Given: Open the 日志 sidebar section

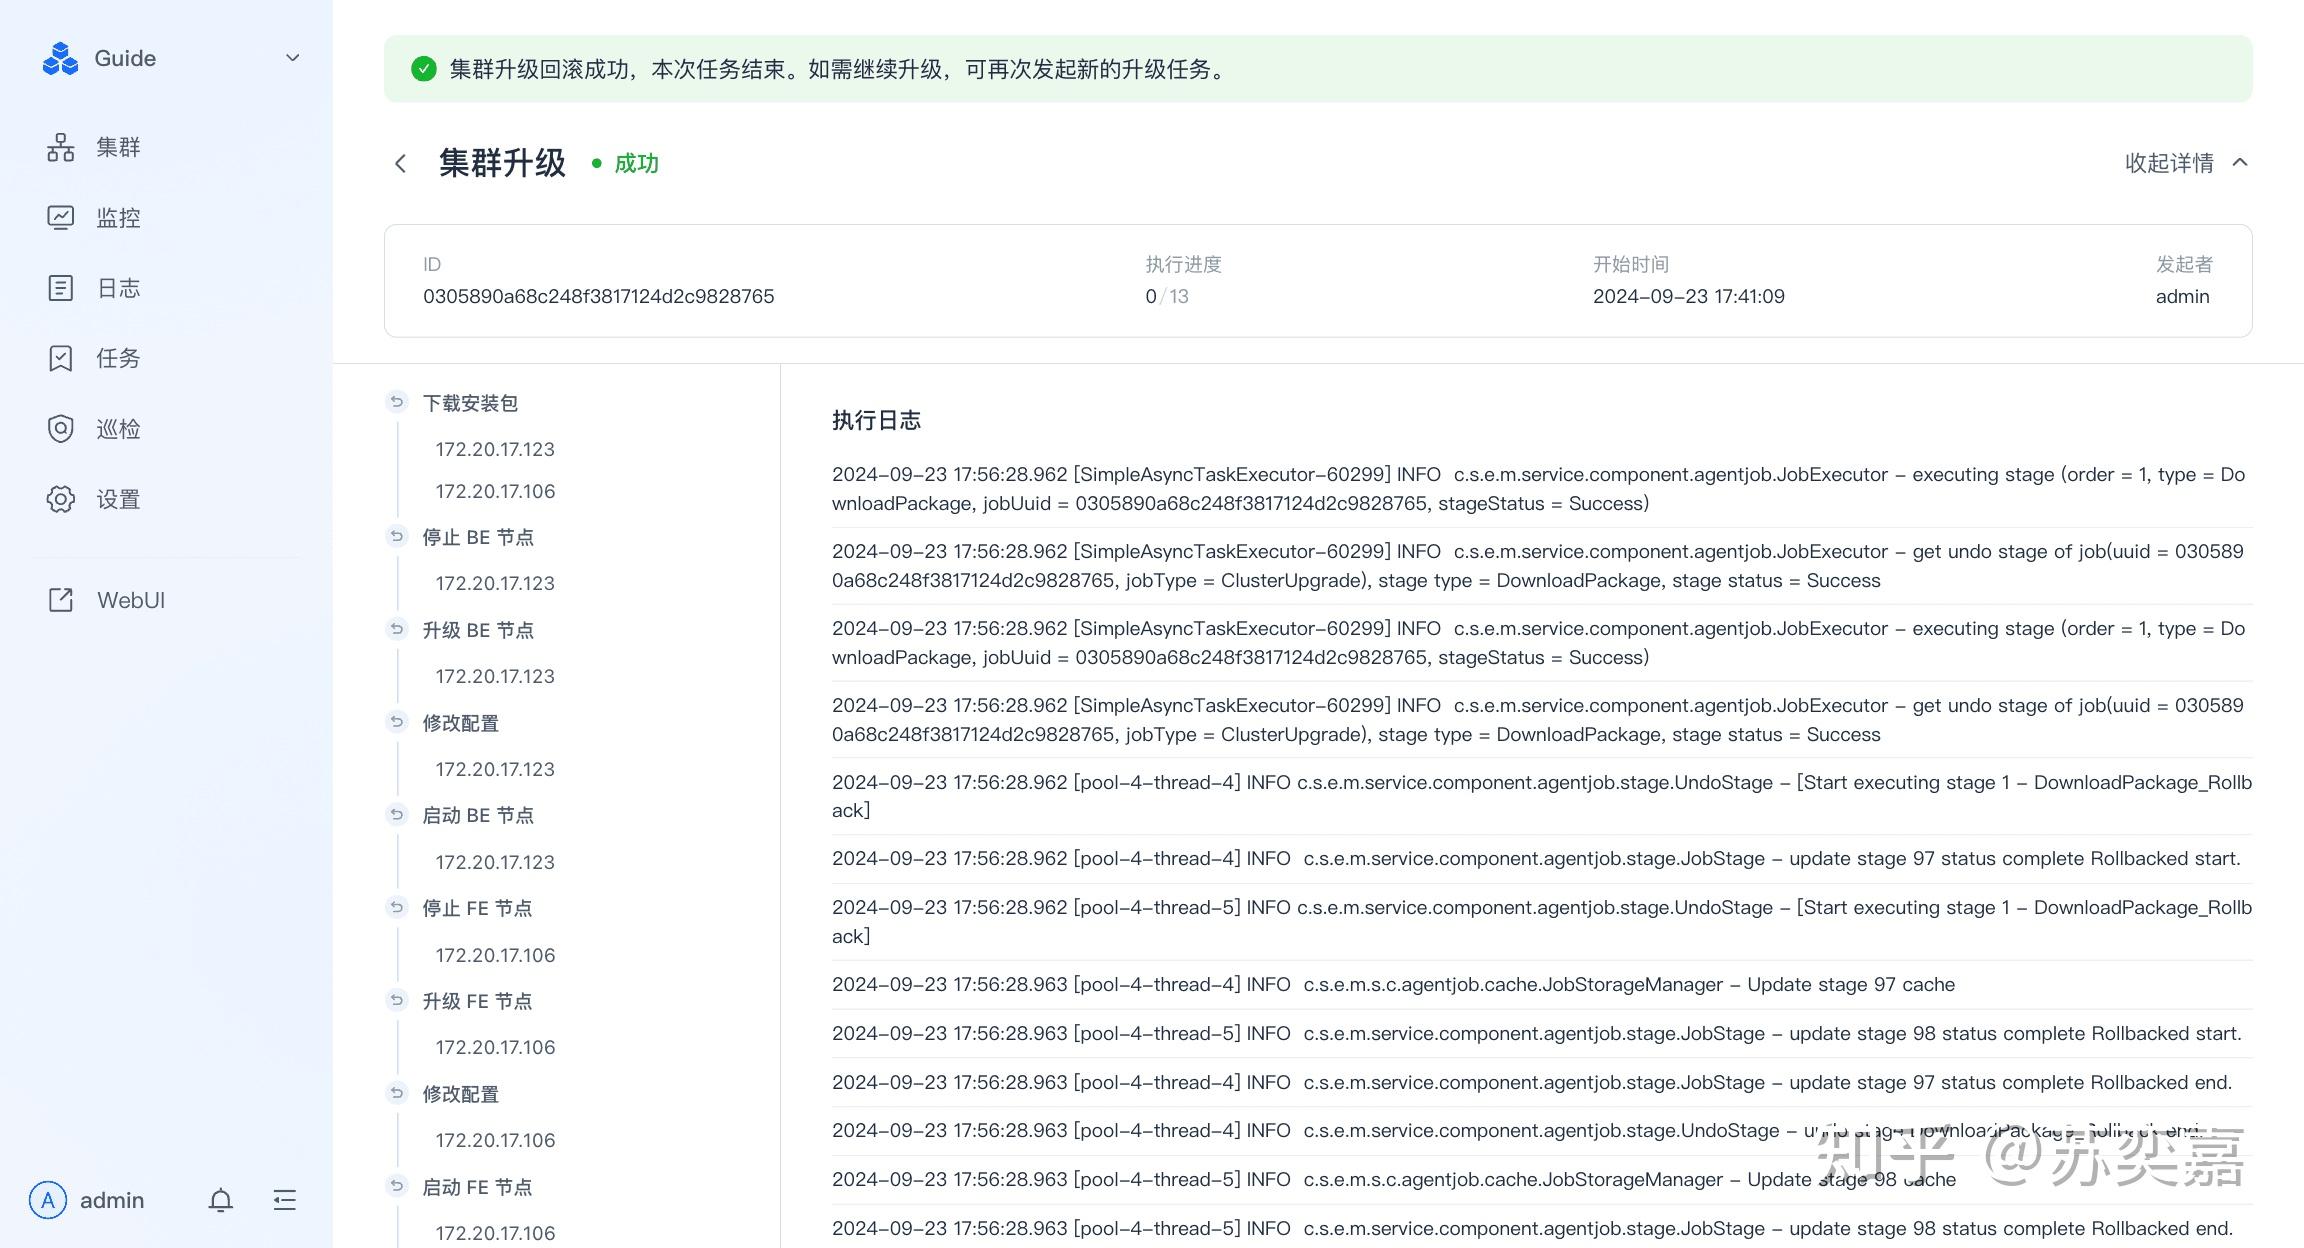Looking at the screenshot, I should pos(117,288).
